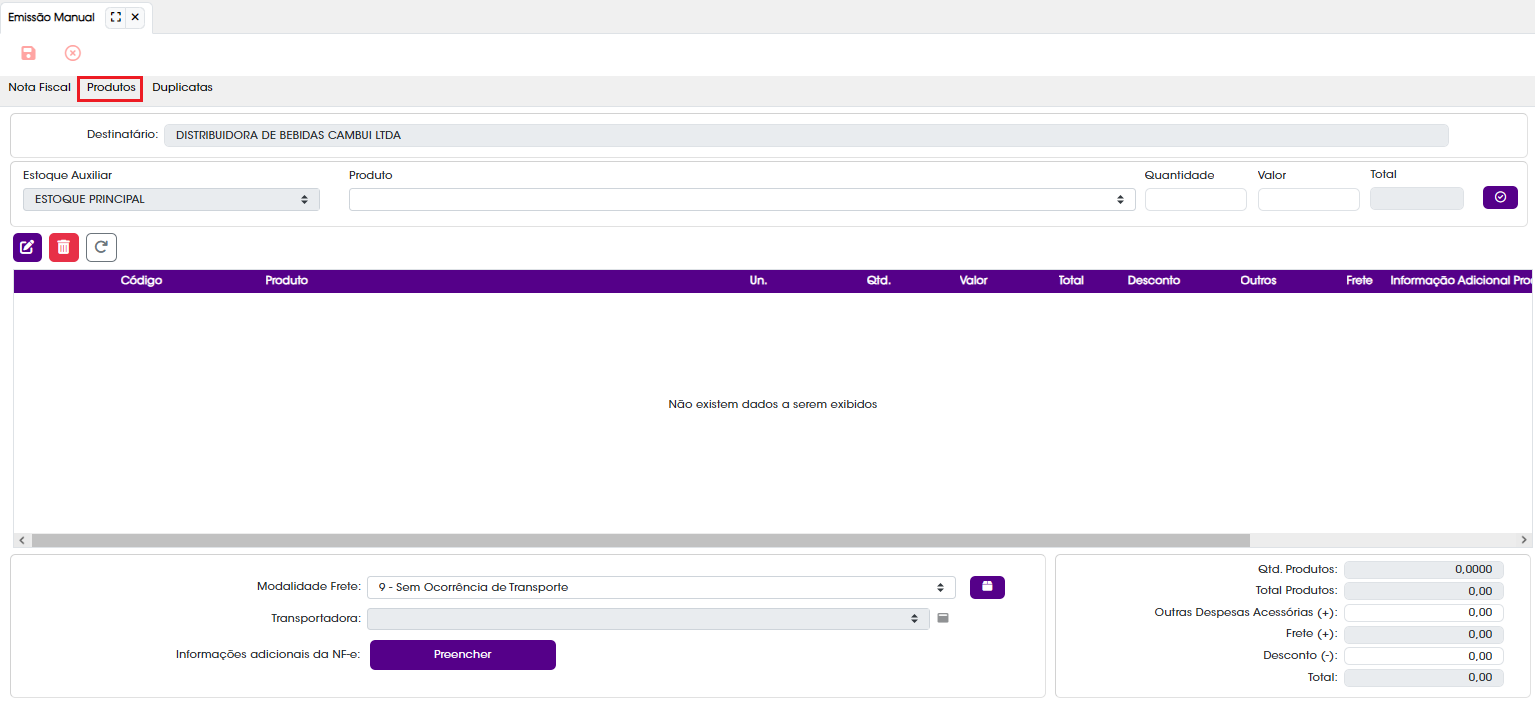Open the Transportadora dropdown
Screen dimensions: 1537x712
(x=648, y=619)
